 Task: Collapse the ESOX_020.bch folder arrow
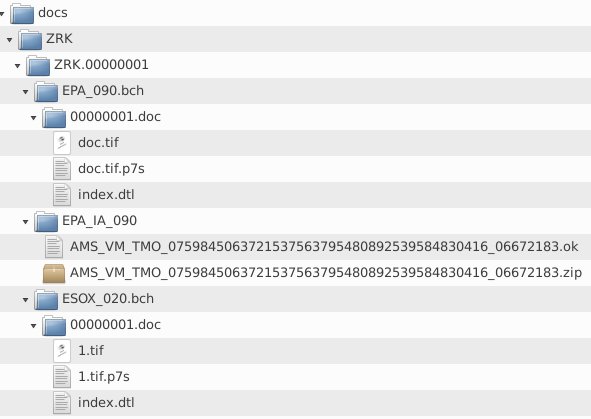coord(25,300)
